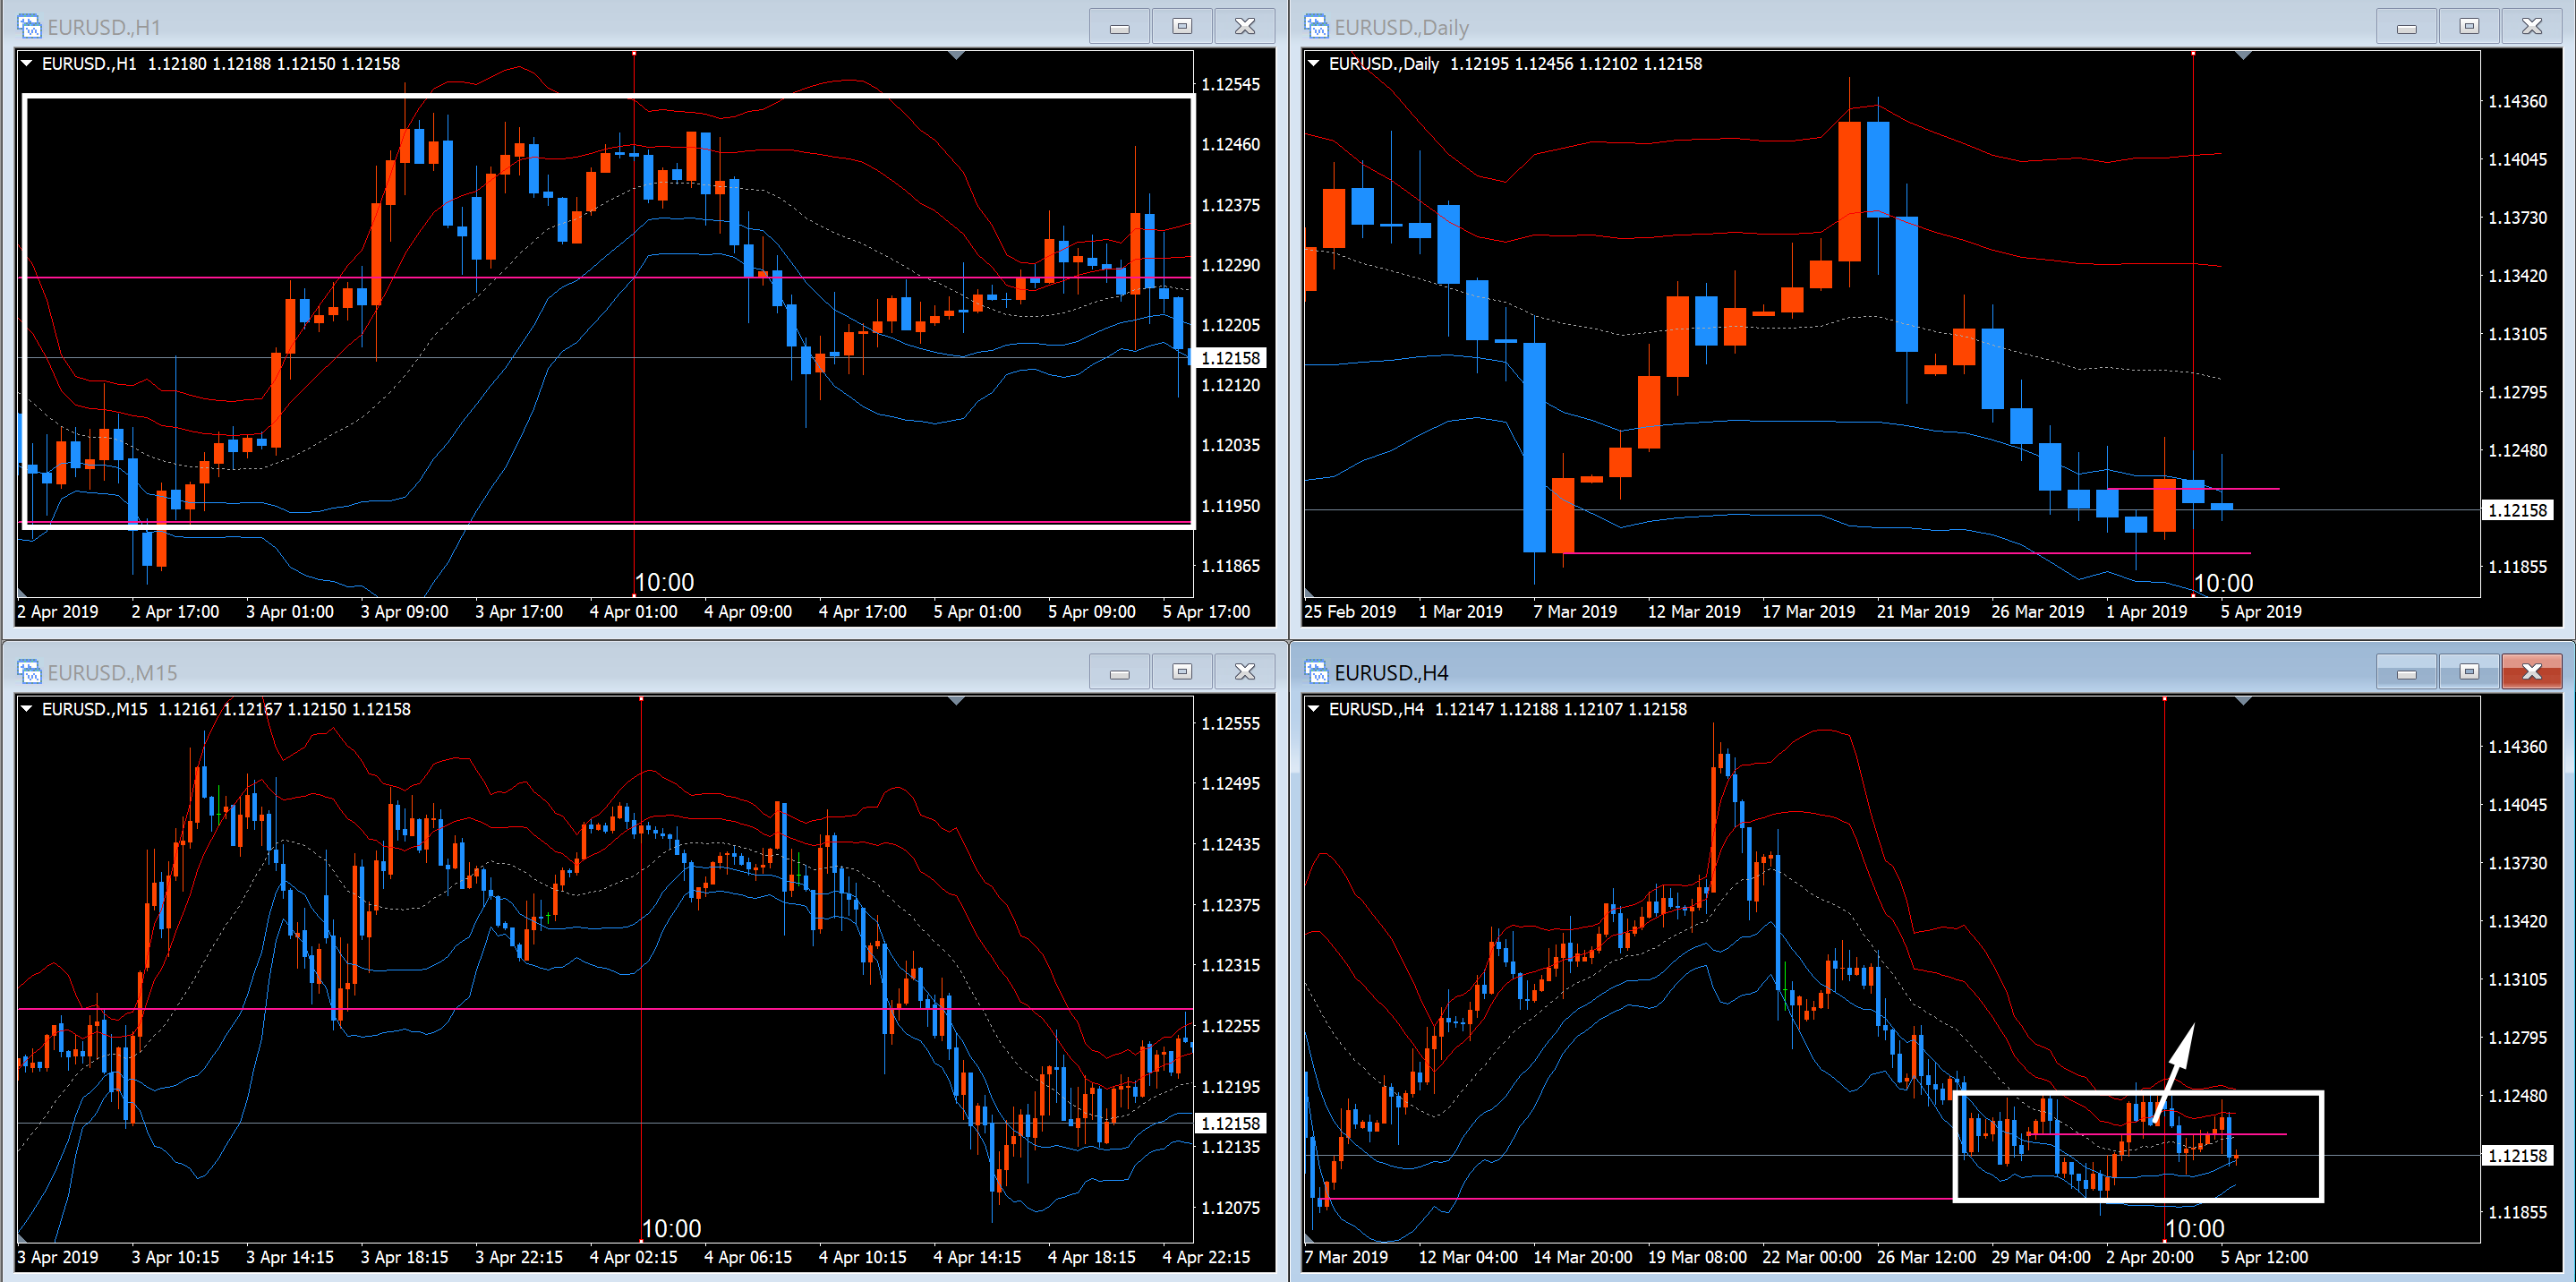Expand the EURUSD.,H1 info dropdown triangle
Screen dimensions: 2576x1282
pyautogui.click(x=27, y=63)
